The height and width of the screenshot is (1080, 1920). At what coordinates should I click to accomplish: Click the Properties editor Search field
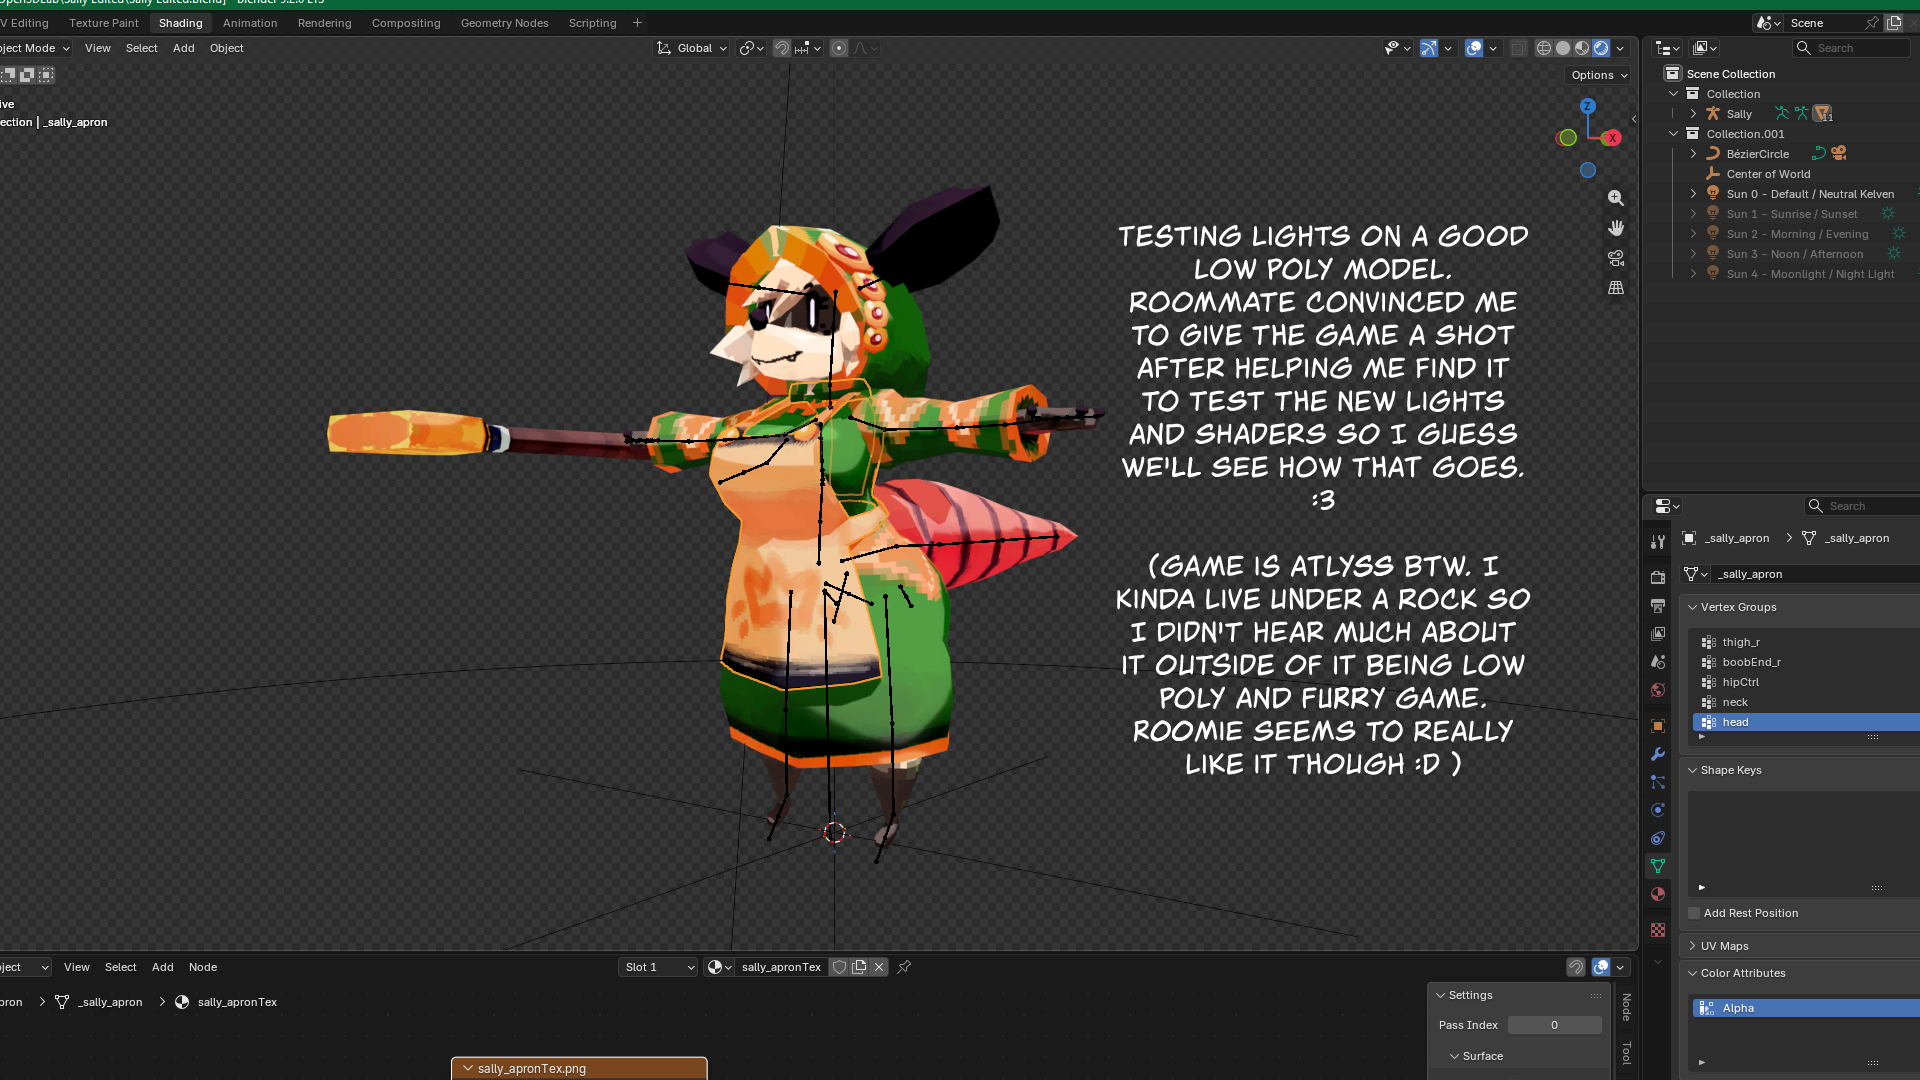[x=1862, y=506]
